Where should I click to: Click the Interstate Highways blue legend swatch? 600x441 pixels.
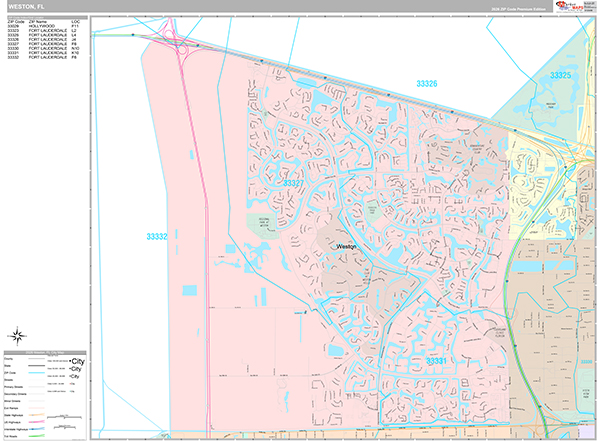tap(36, 429)
